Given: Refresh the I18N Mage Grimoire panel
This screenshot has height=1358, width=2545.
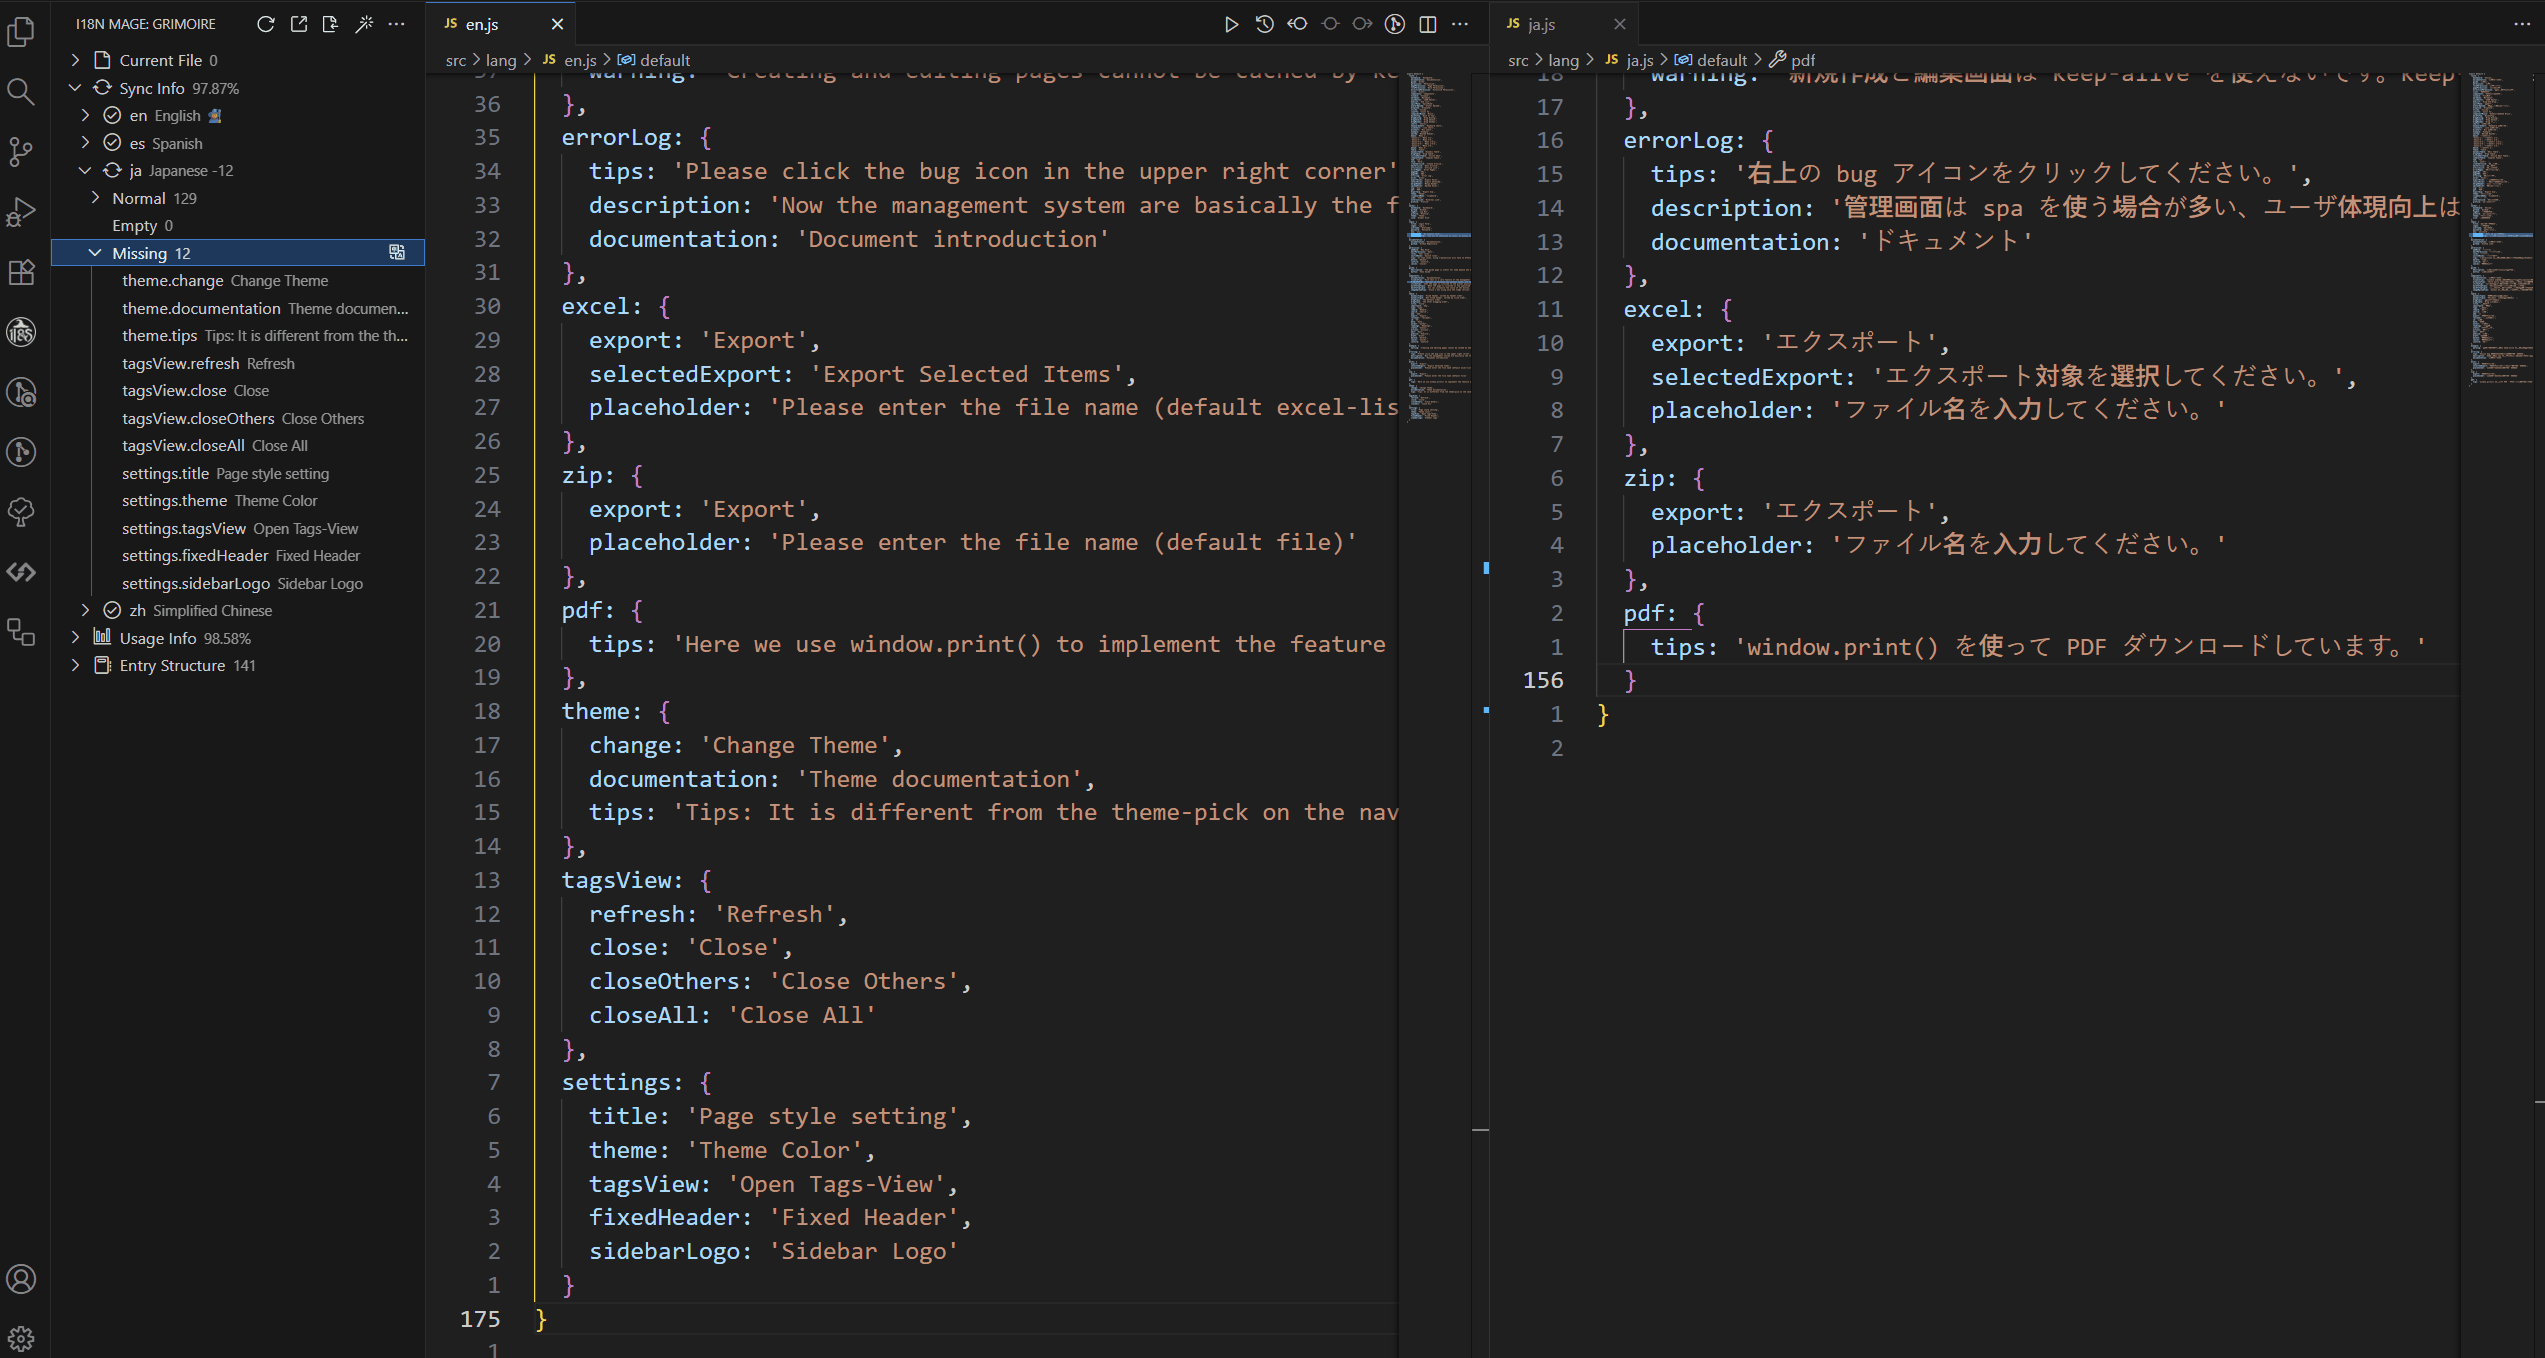Looking at the screenshot, I should [x=265, y=24].
